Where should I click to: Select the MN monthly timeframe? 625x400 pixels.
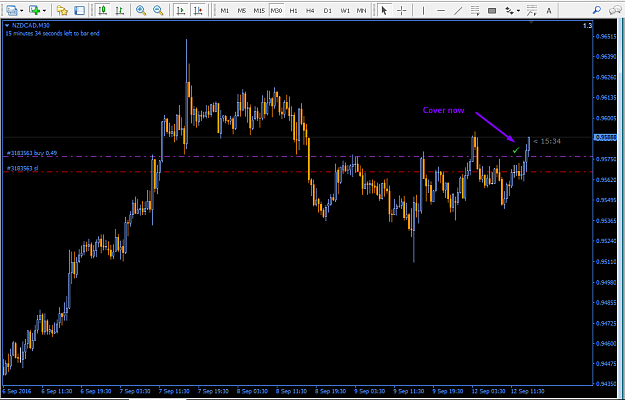361,11
